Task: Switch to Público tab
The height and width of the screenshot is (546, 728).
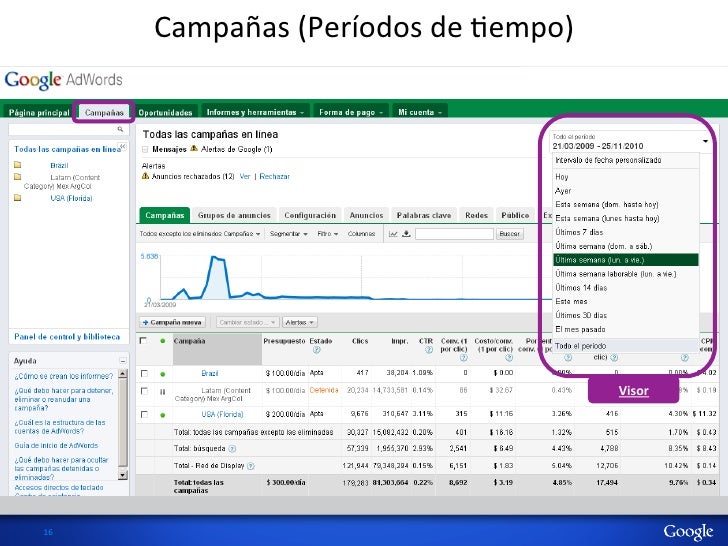Action: (x=515, y=215)
